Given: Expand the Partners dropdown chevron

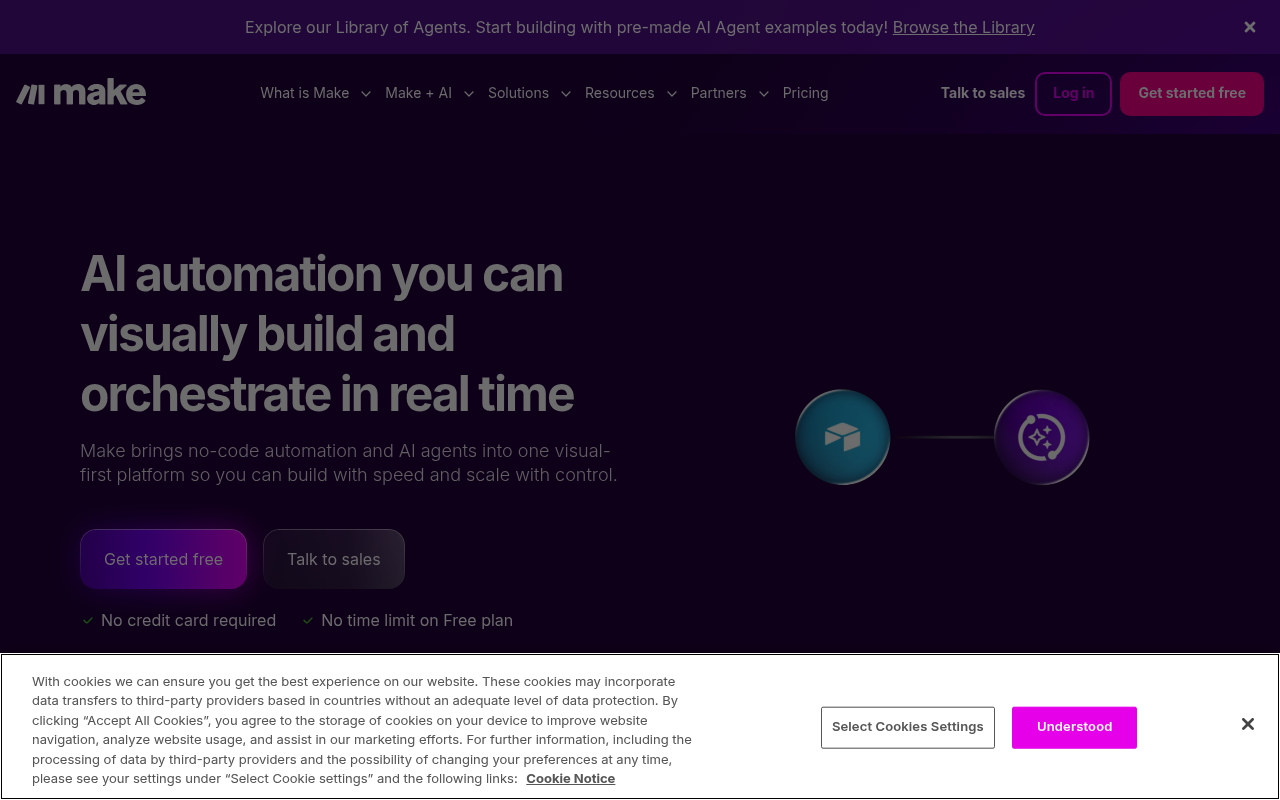Looking at the screenshot, I should (763, 94).
